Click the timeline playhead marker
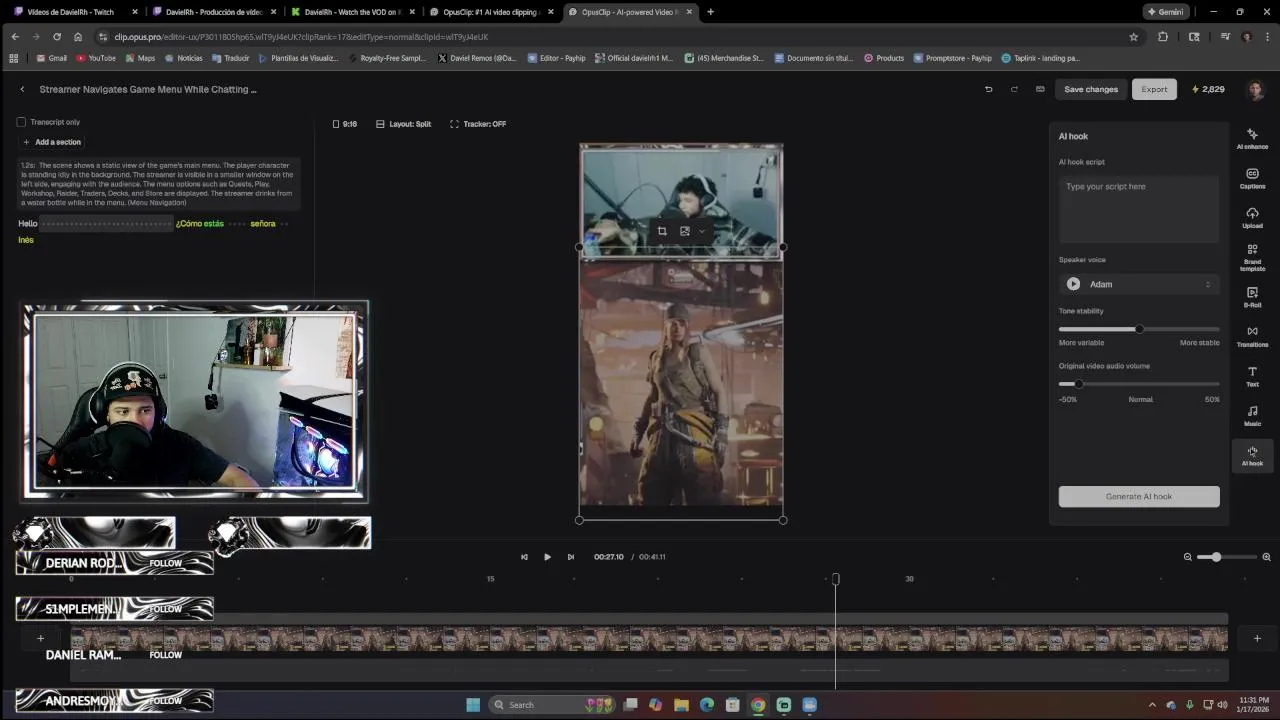Viewport: 1280px width, 720px height. tap(836, 579)
